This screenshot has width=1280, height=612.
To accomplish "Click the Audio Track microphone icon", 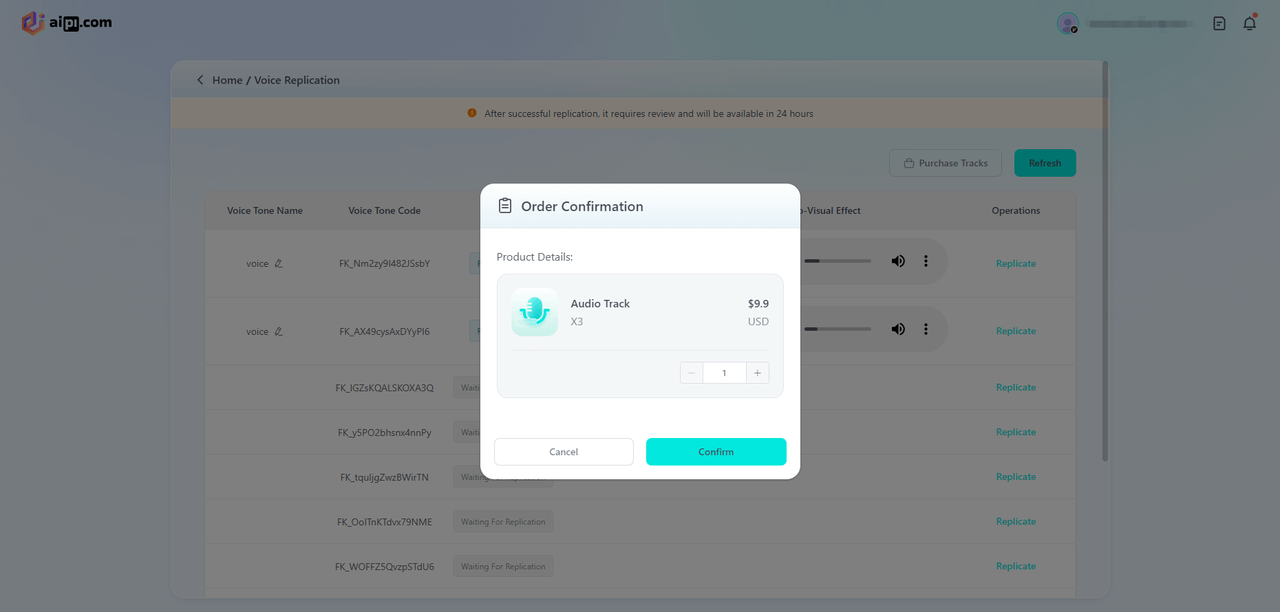I will (535, 312).
